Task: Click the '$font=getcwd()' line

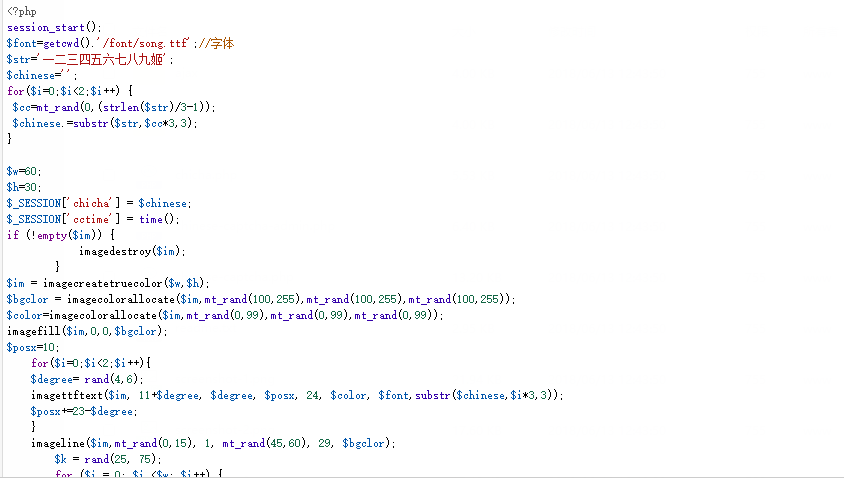Action: coord(121,43)
